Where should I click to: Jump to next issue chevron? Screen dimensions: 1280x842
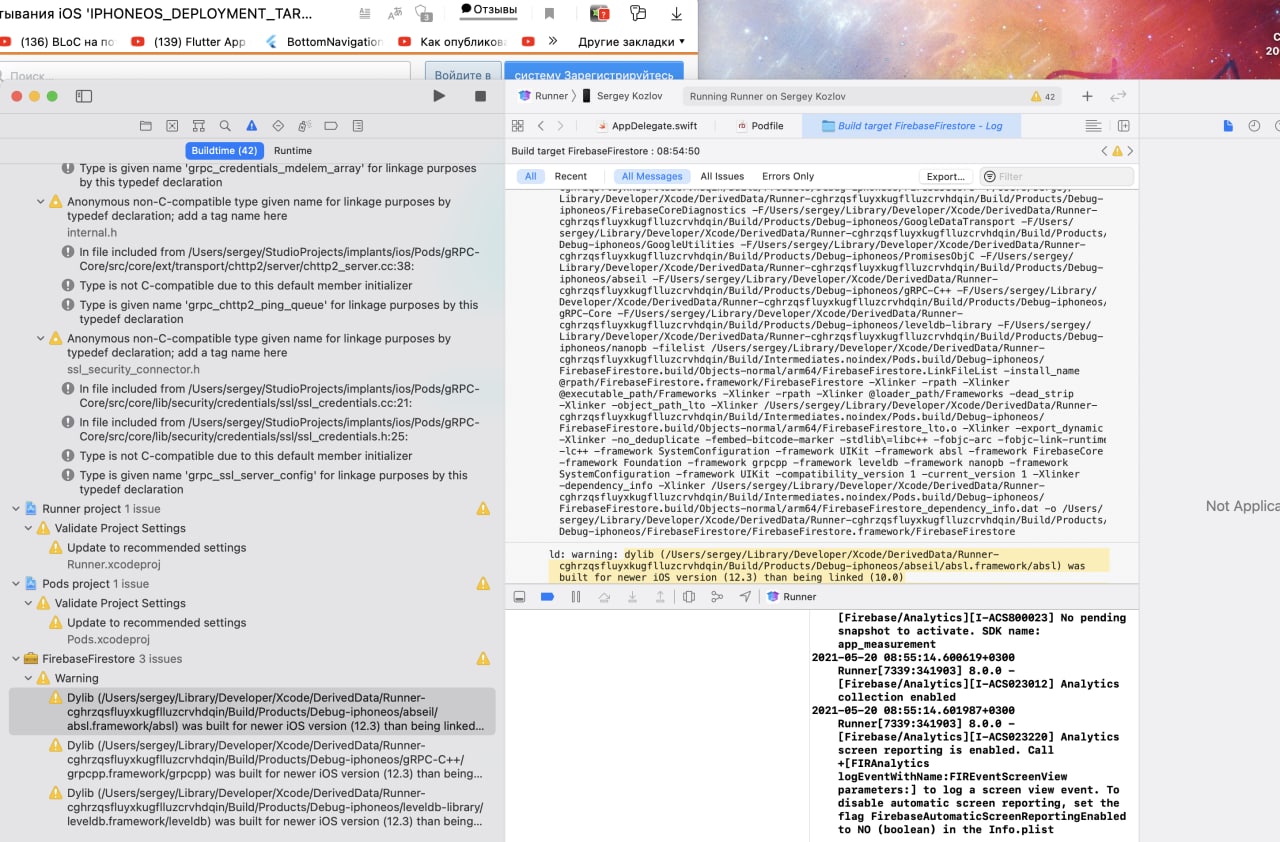(x=1130, y=151)
